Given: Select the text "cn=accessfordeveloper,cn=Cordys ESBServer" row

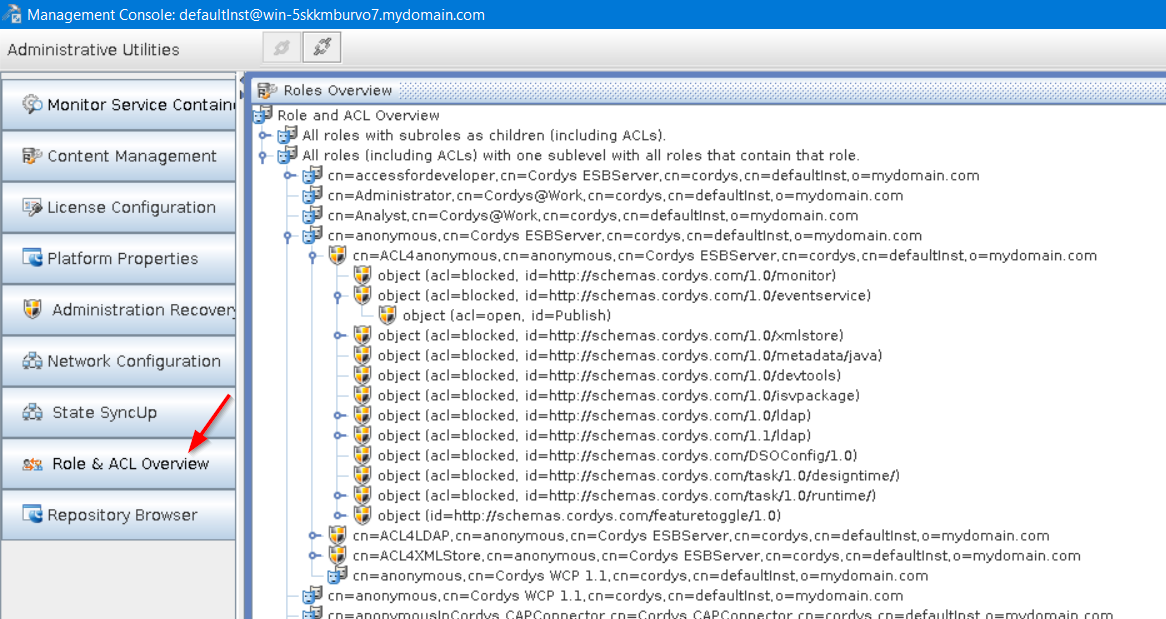Looking at the screenshot, I should (654, 176).
